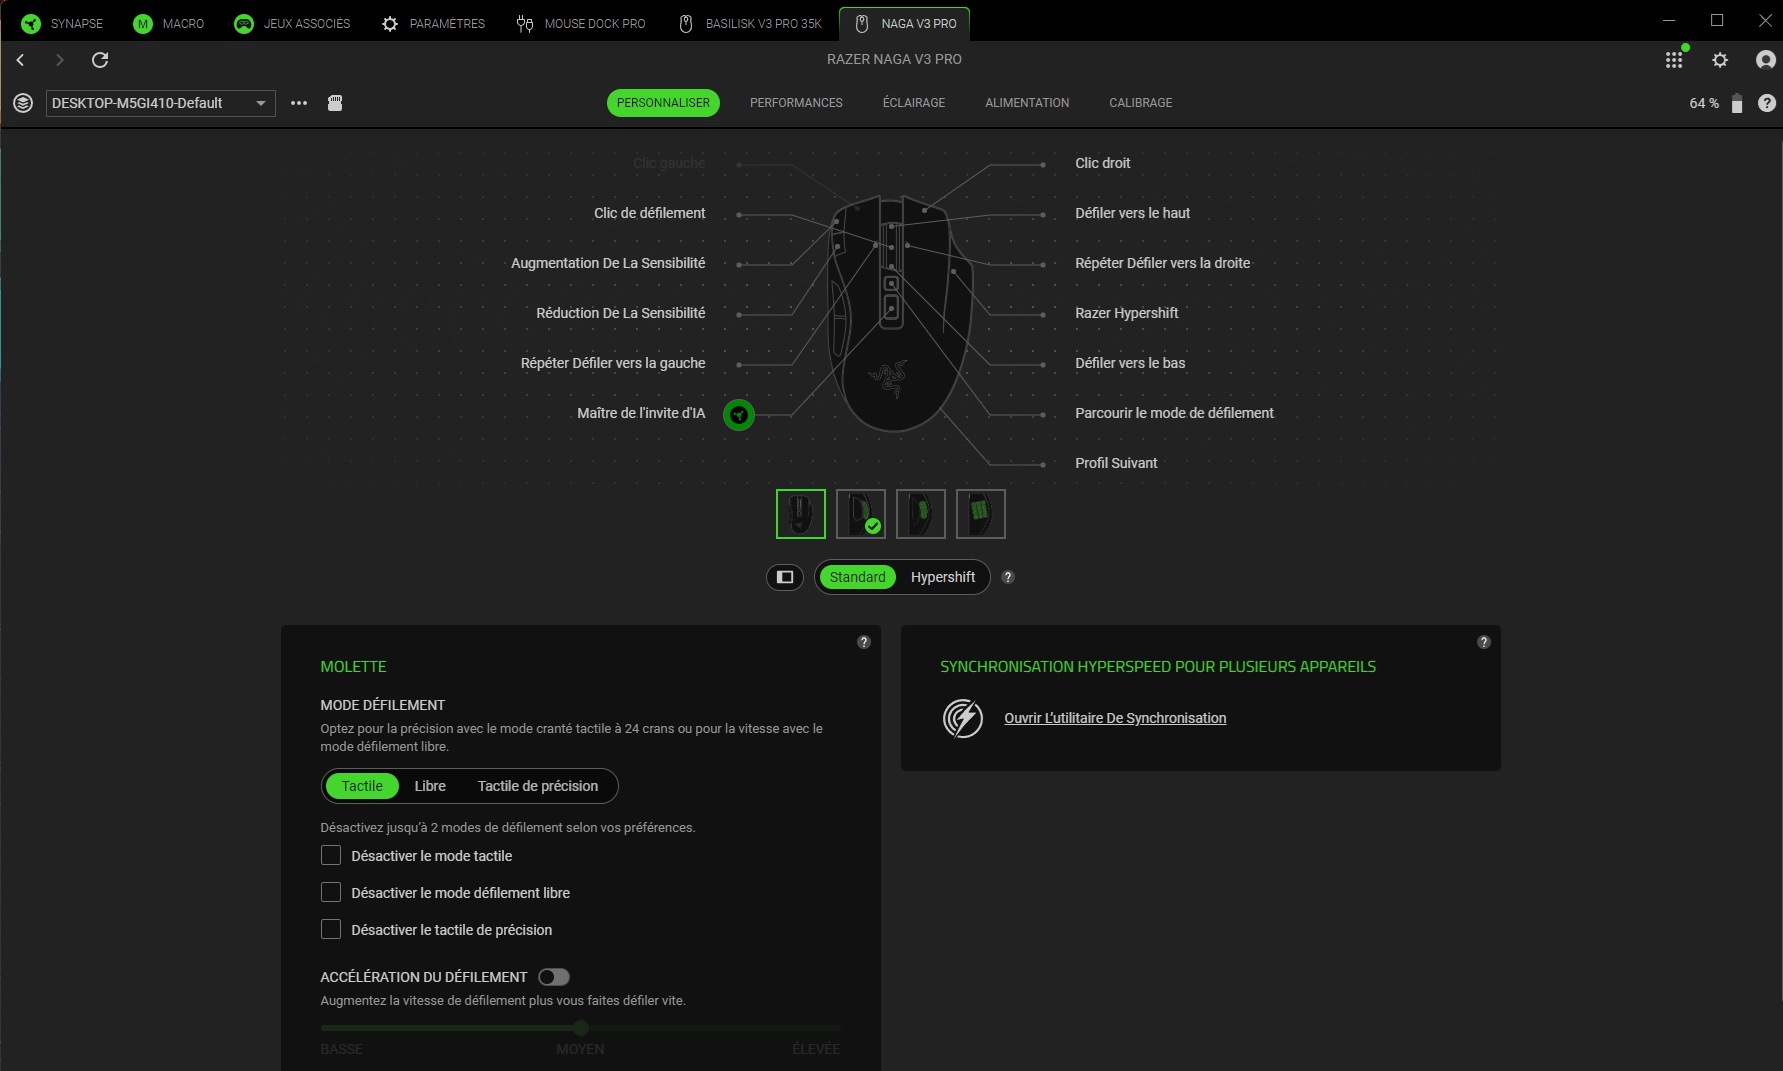Open help question mark near battery
Image resolution: width=1783 pixels, height=1071 pixels.
point(1767,103)
